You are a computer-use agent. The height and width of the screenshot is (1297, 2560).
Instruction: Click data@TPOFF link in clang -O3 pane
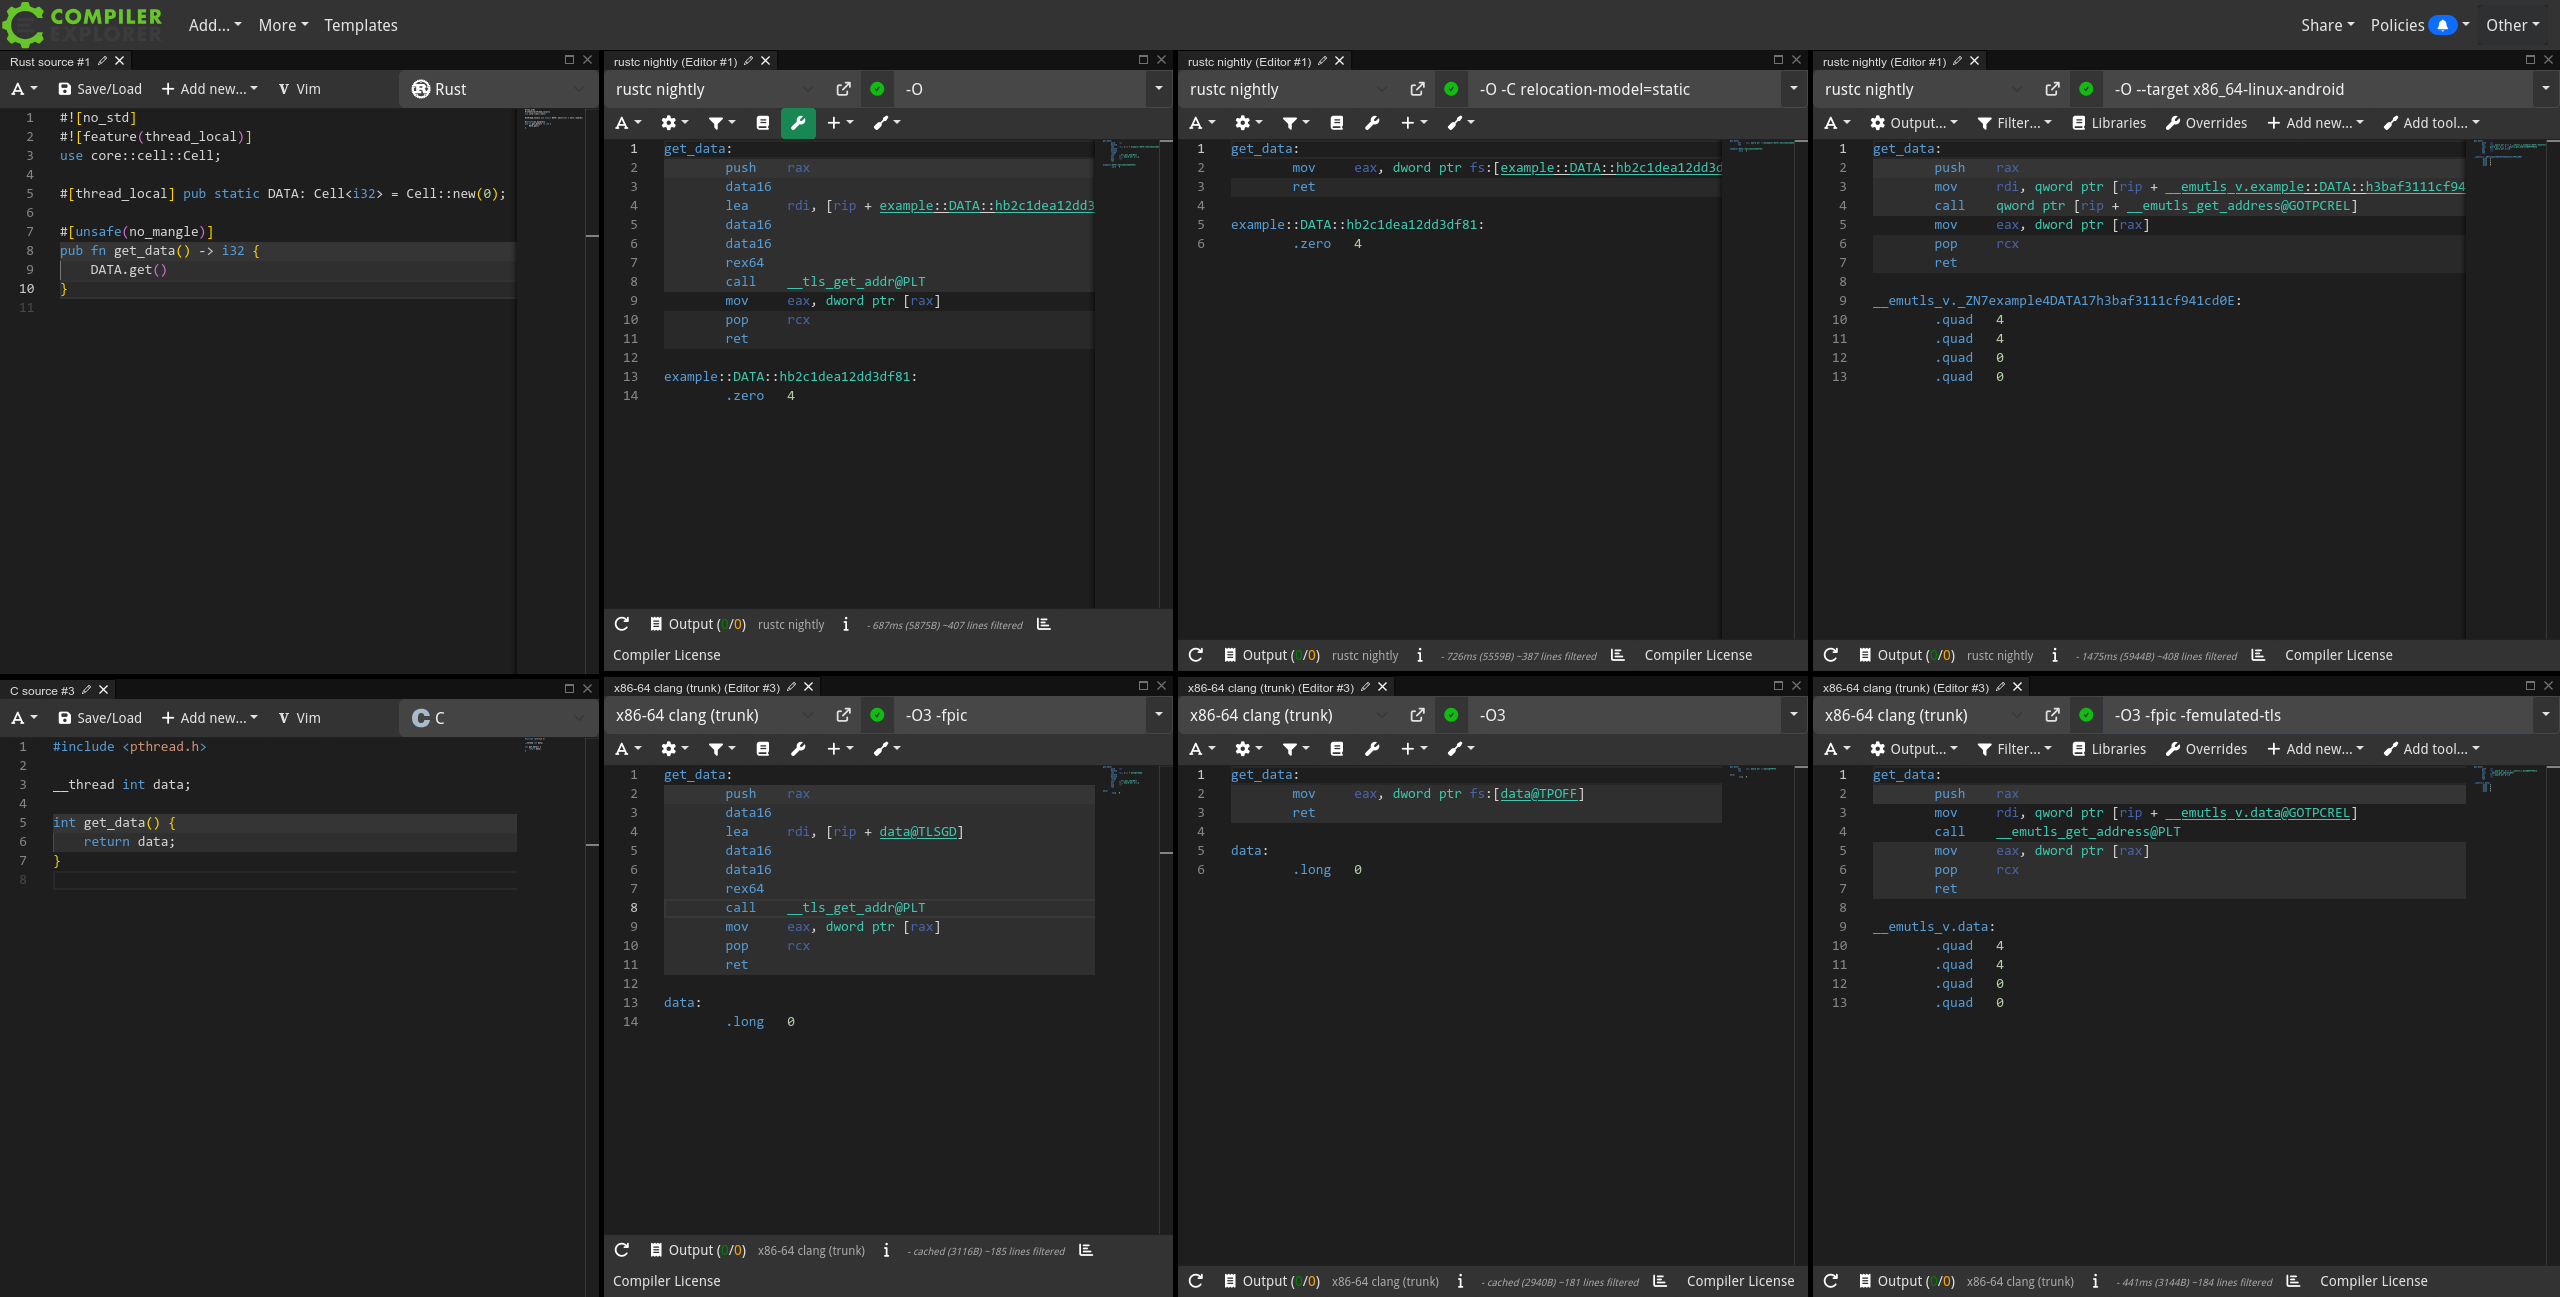click(1538, 794)
